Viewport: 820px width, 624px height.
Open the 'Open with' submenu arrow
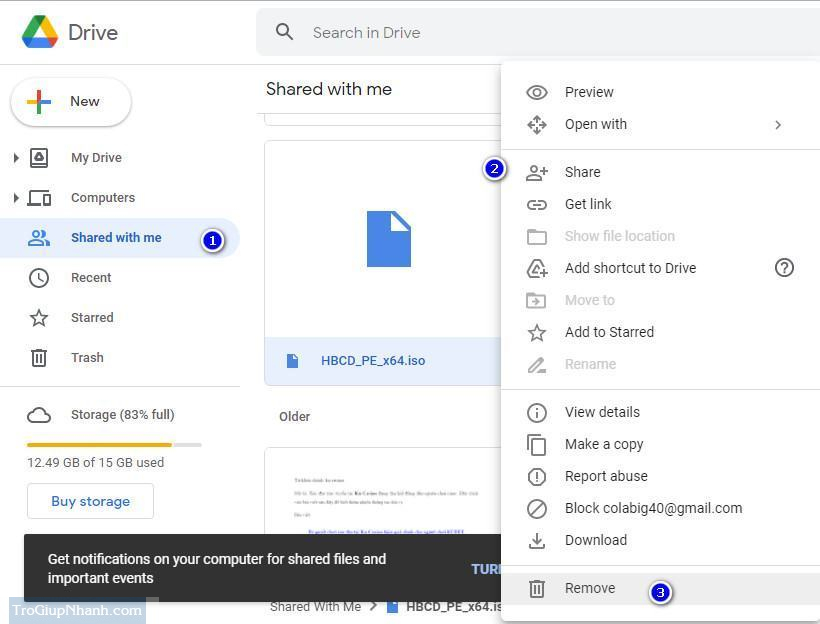[778, 125]
